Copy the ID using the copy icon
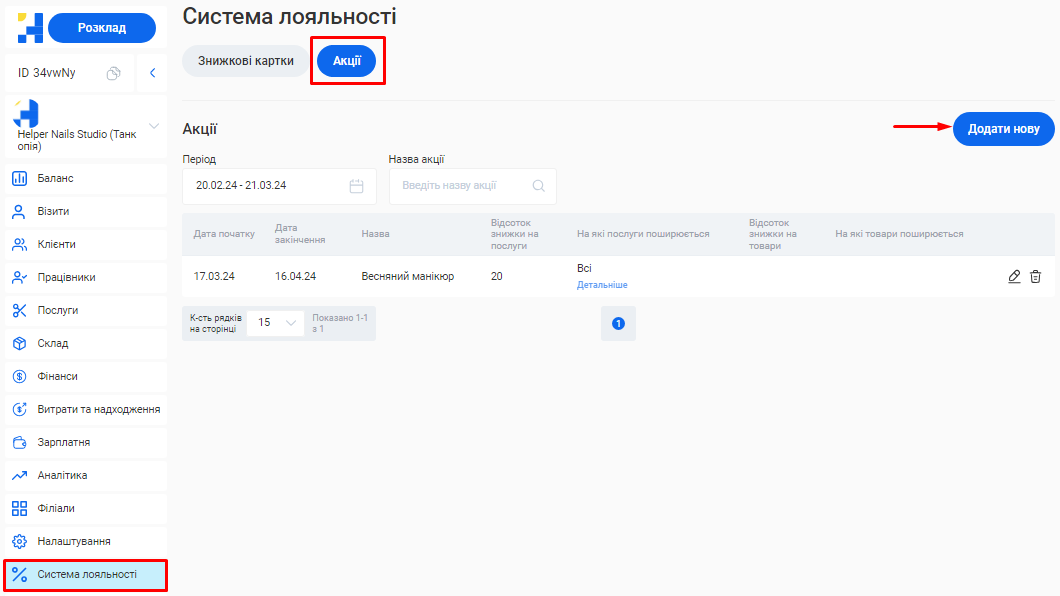 (114, 73)
